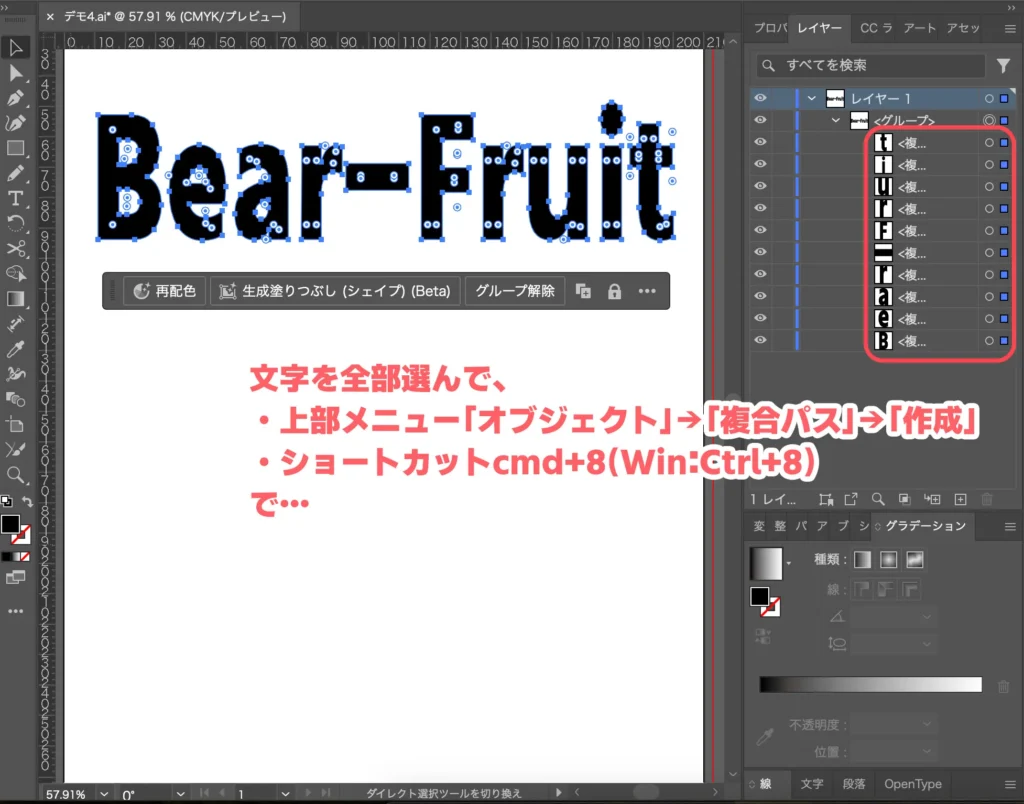The height and width of the screenshot is (804, 1024).
Task: Hide レイヤー 1 with eye icon
Action: tap(761, 98)
